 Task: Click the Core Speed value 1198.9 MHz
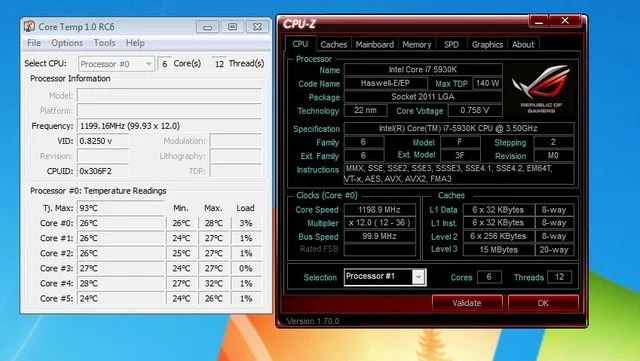point(380,210)
